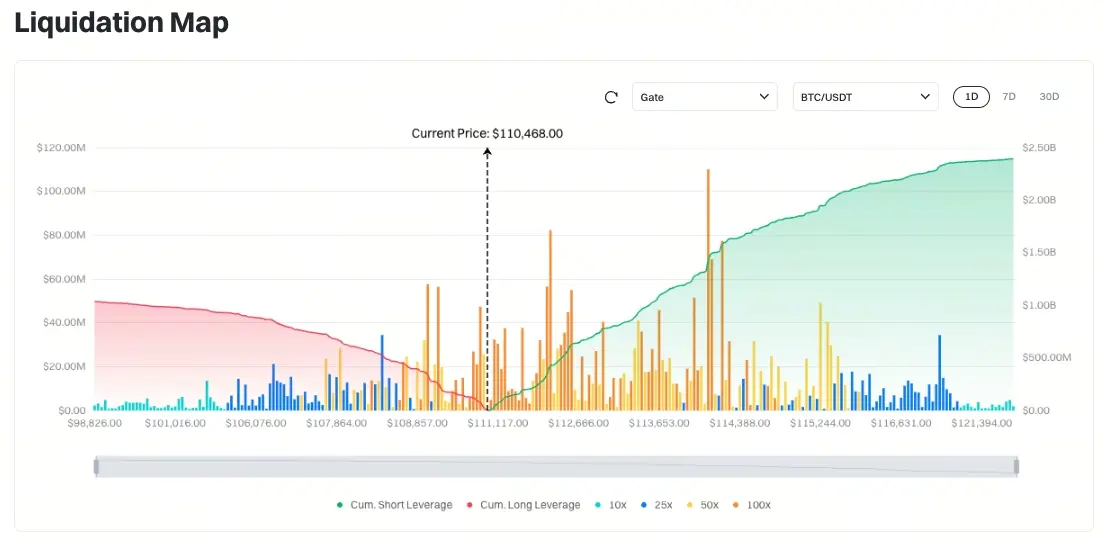The width and height of the screenshot is (1103, 536).
Task: Click the $1.50B right axis label
Action: tap(1039, 253)
